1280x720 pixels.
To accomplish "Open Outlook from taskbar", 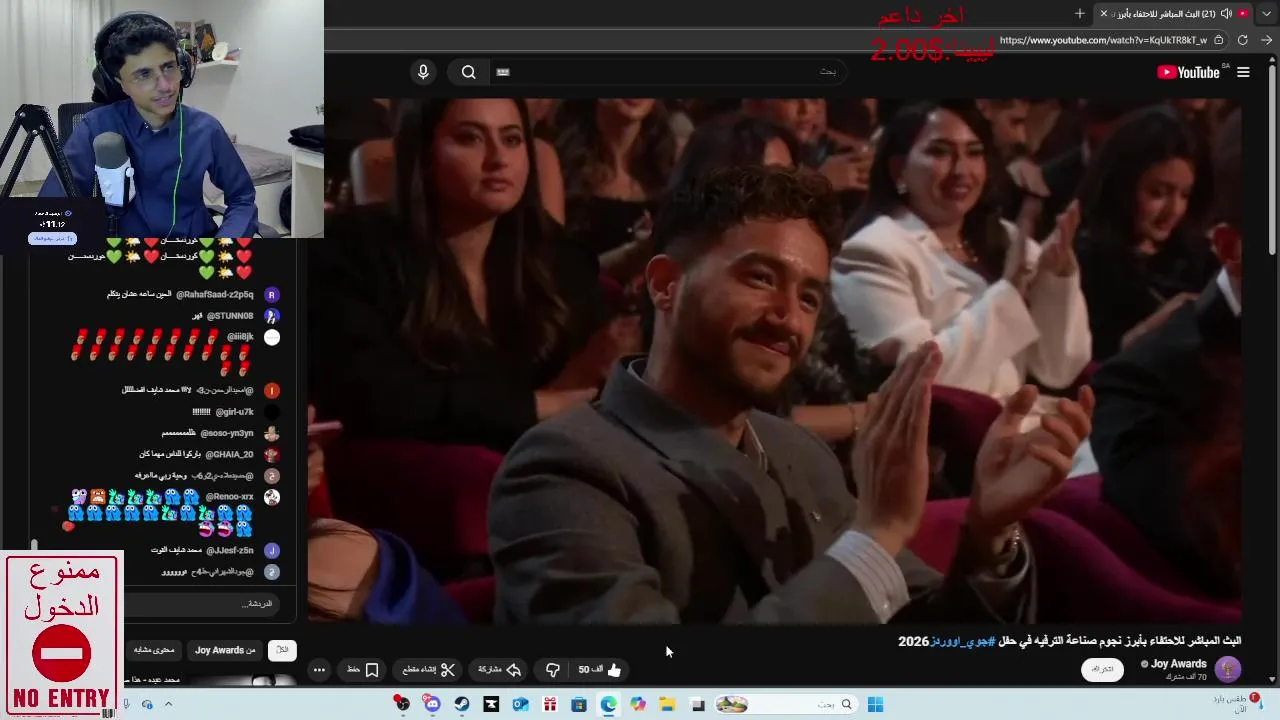I will (x=520, y=704).
